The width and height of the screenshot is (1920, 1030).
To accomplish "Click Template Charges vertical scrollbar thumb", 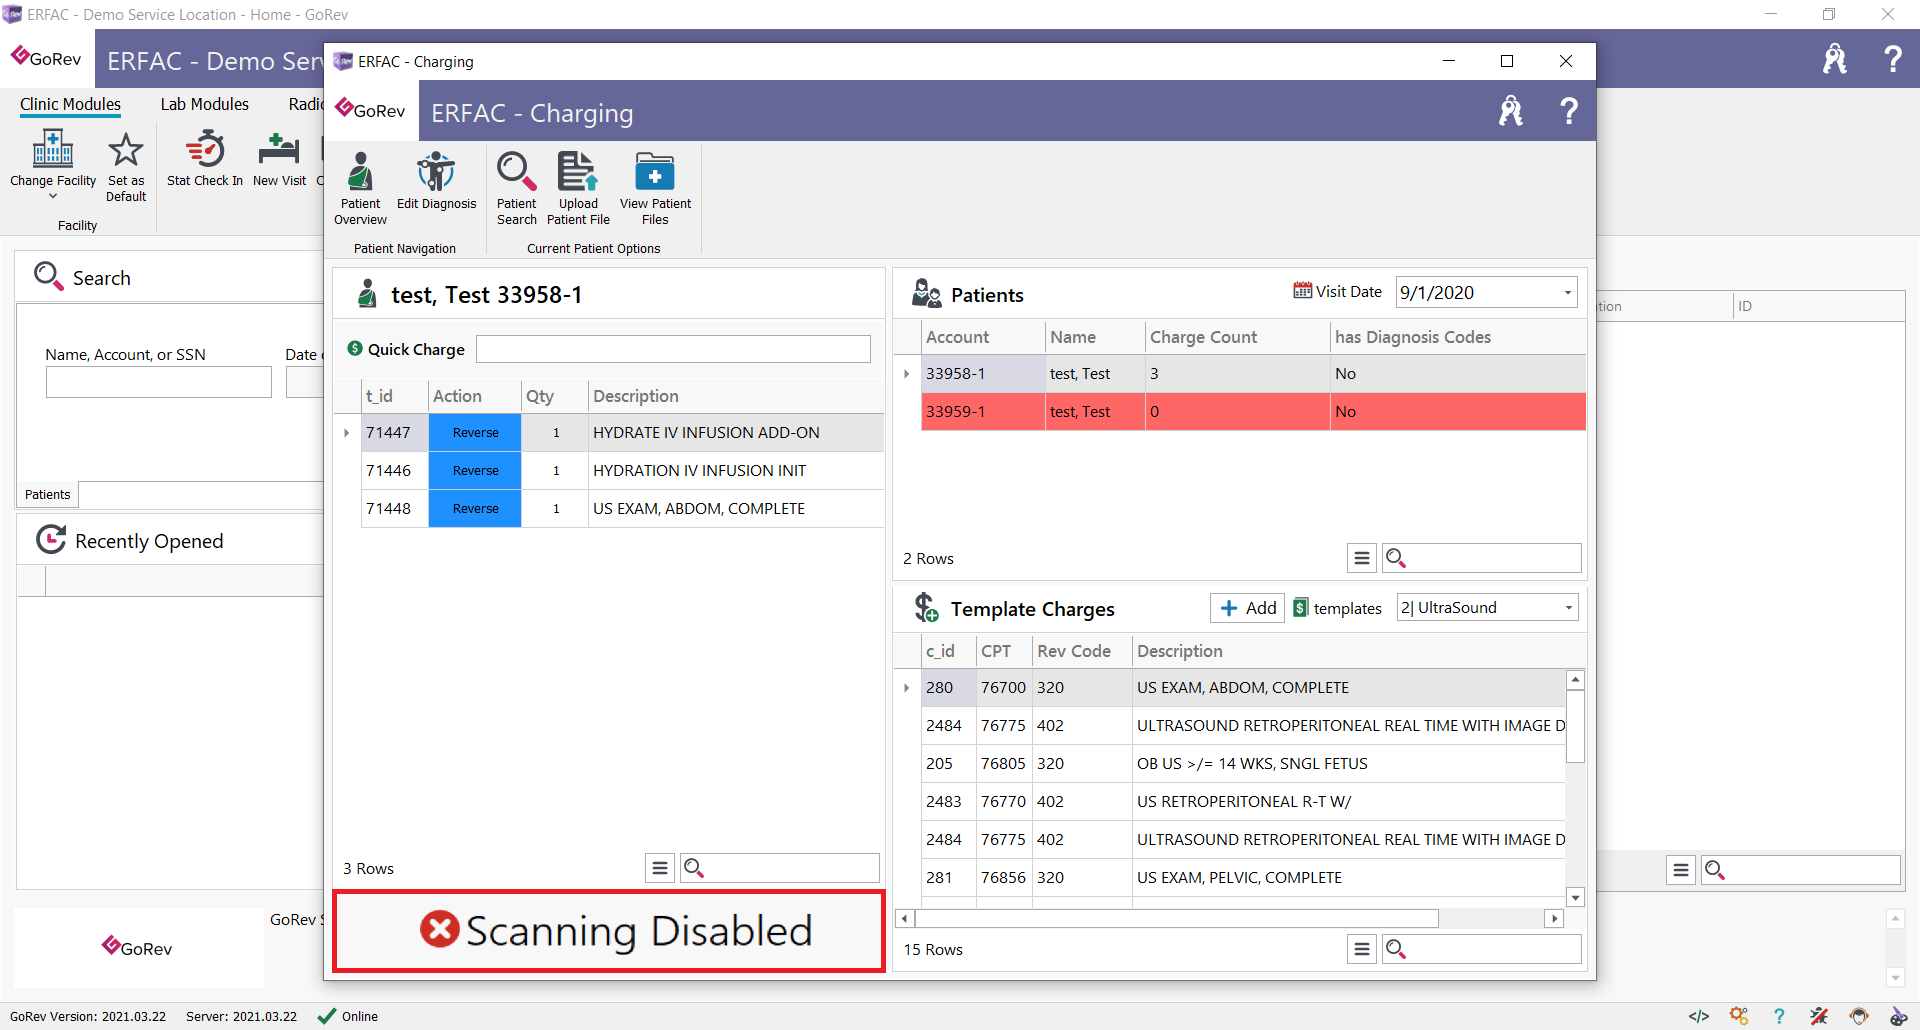I will point(1575,726).
